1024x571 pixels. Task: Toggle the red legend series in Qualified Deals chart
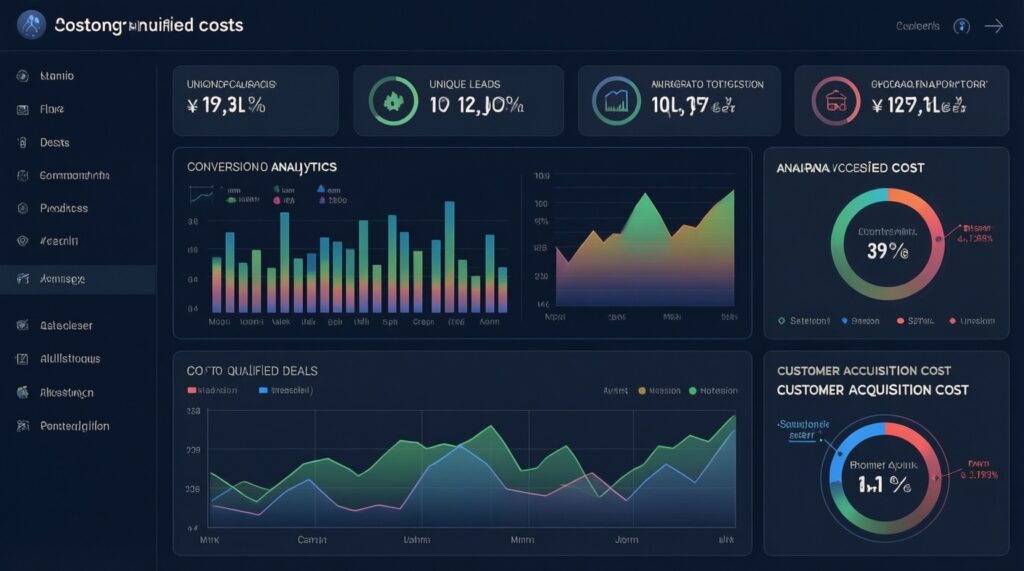coord(193,391)
